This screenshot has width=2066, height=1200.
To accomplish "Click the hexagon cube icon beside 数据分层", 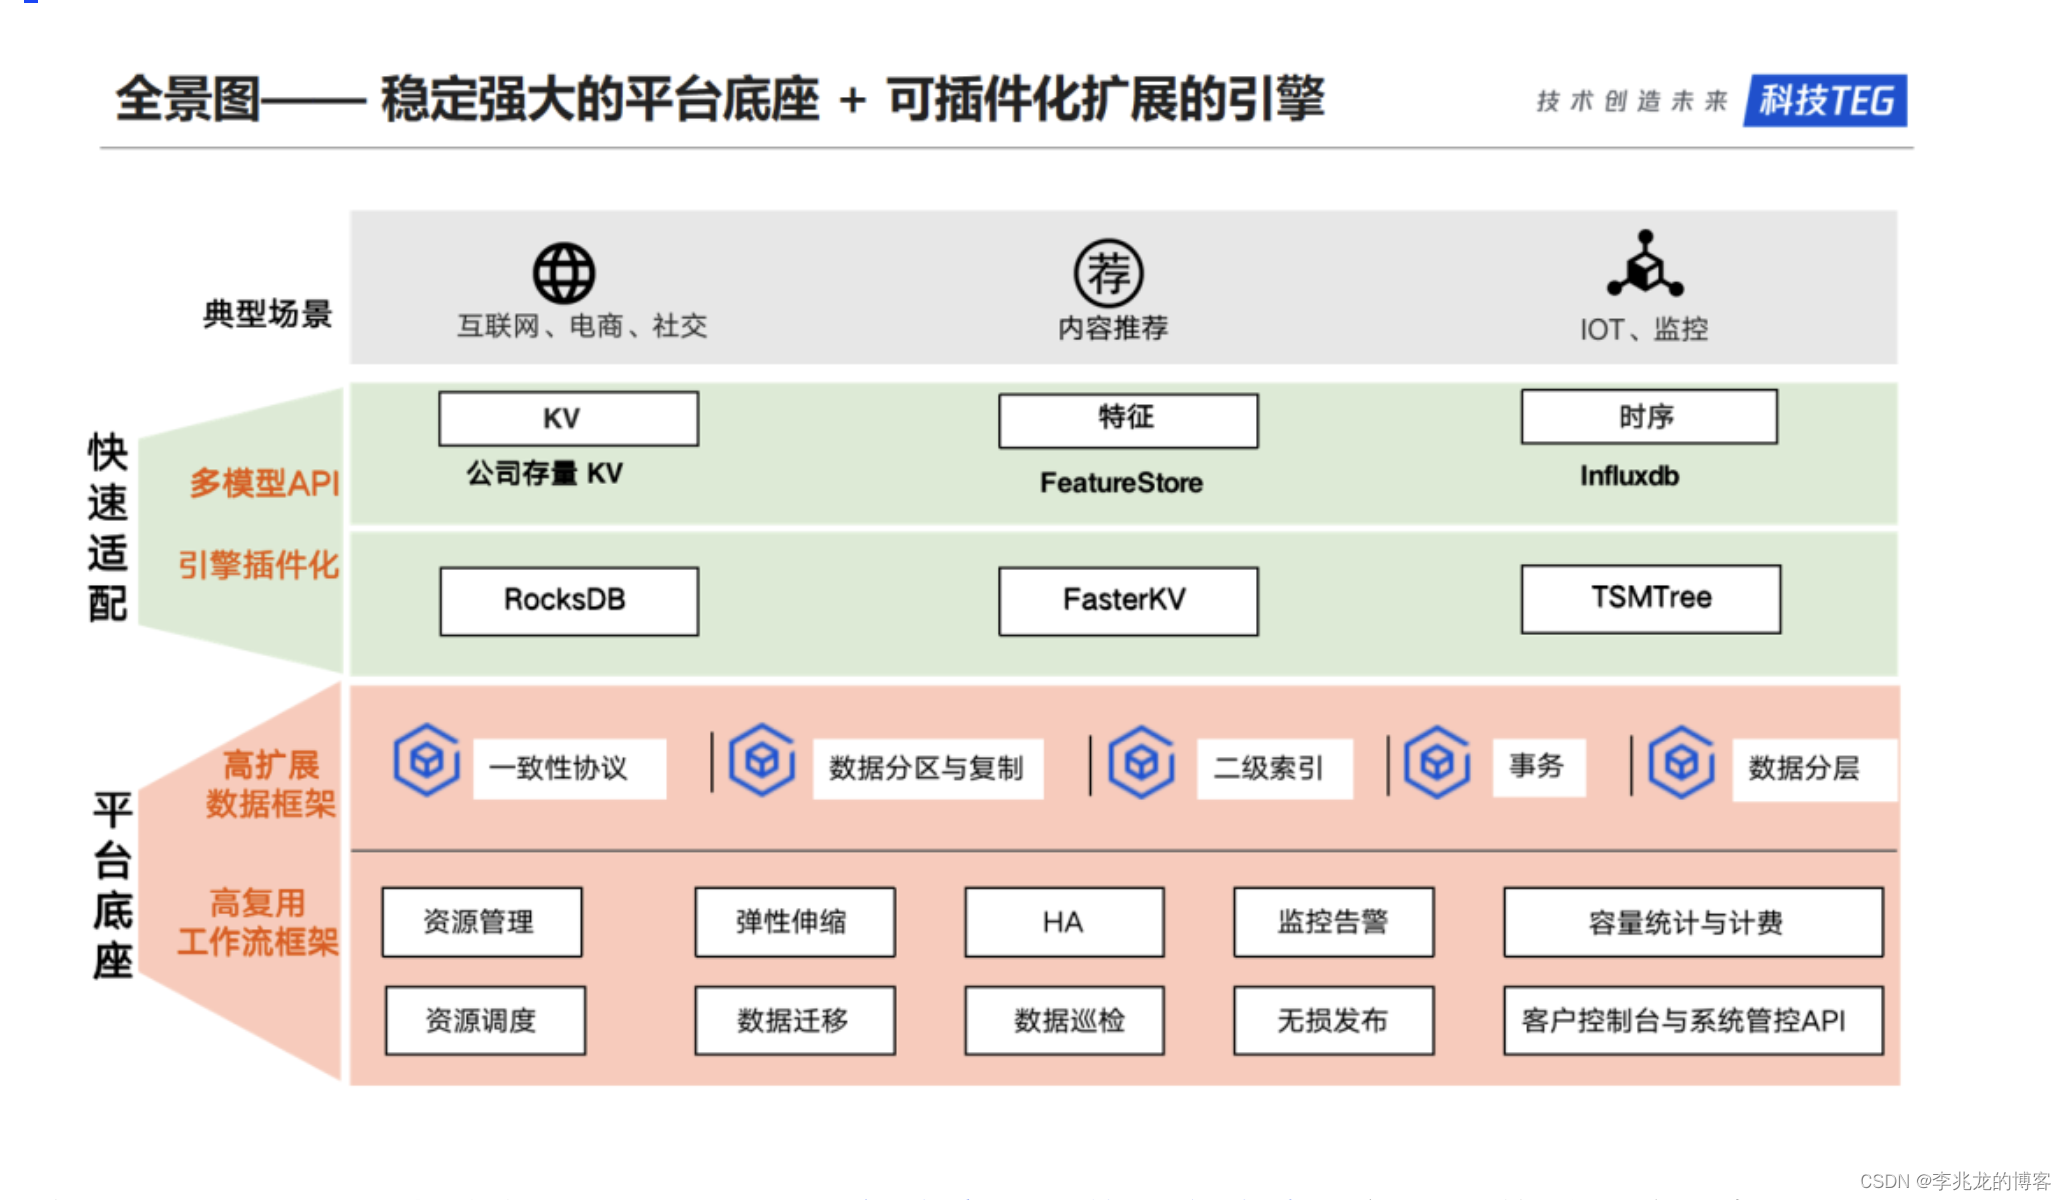I will 1682,762.
